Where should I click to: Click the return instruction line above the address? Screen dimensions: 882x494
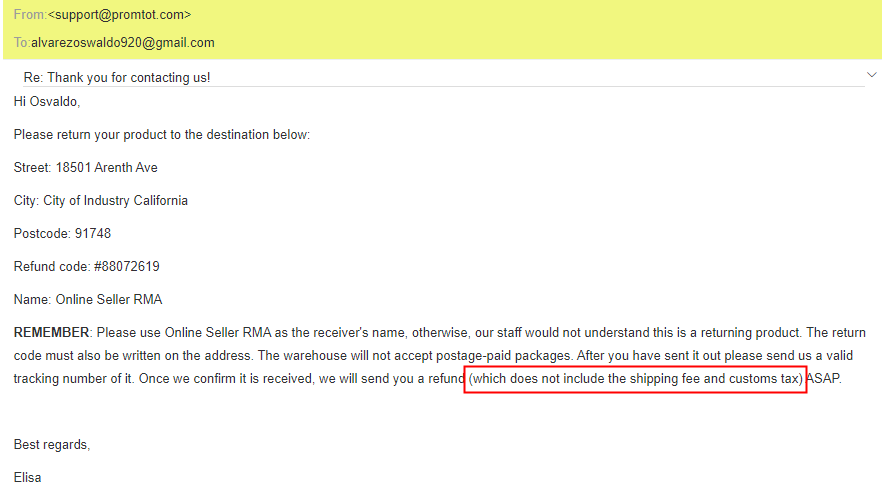coord(162,134)
